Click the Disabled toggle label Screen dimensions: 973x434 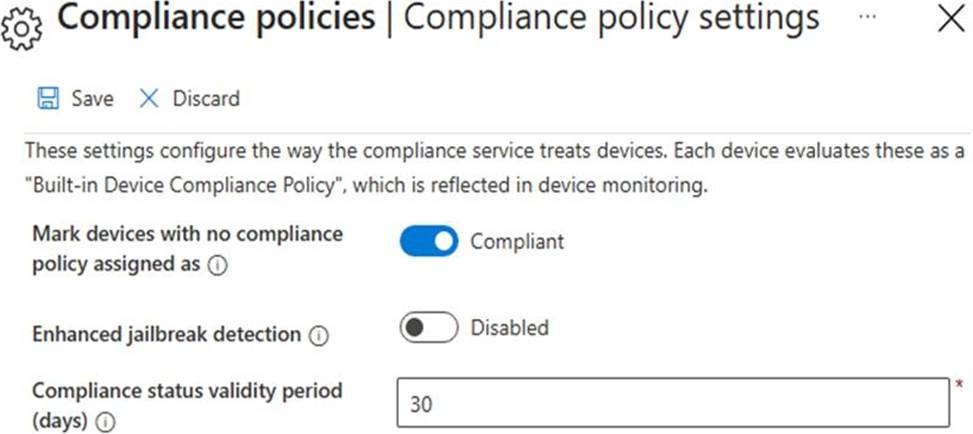pos(509,327)
